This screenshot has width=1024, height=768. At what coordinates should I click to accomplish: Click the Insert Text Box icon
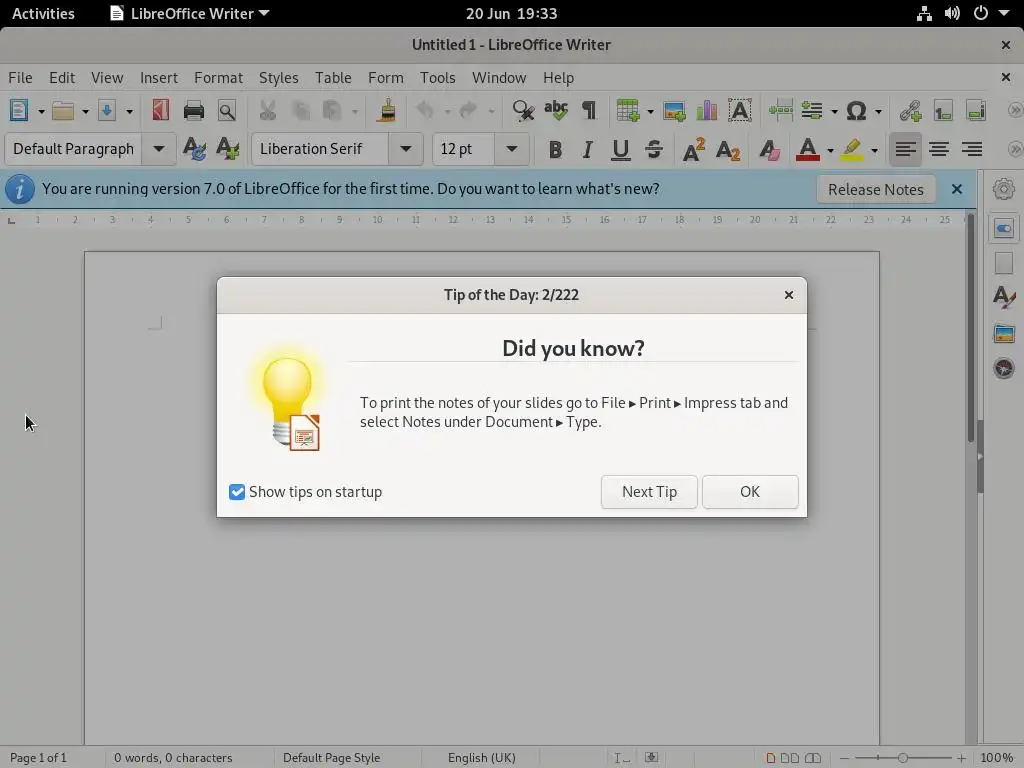[739, 110]
